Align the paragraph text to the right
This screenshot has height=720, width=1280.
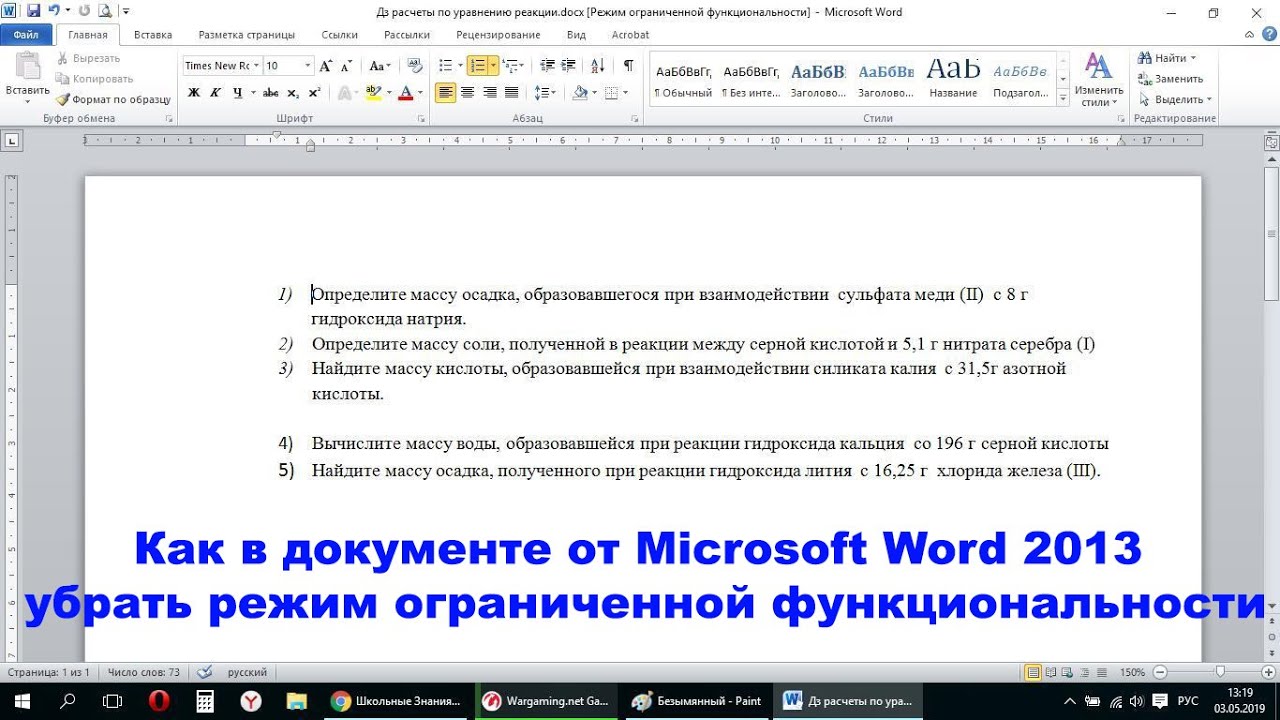pyautogui.click(x=489, y=93)
